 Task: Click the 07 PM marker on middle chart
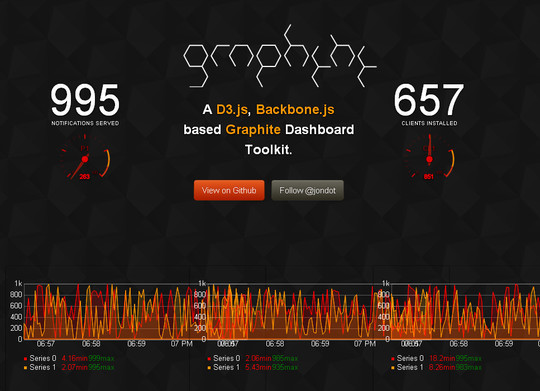365,344
